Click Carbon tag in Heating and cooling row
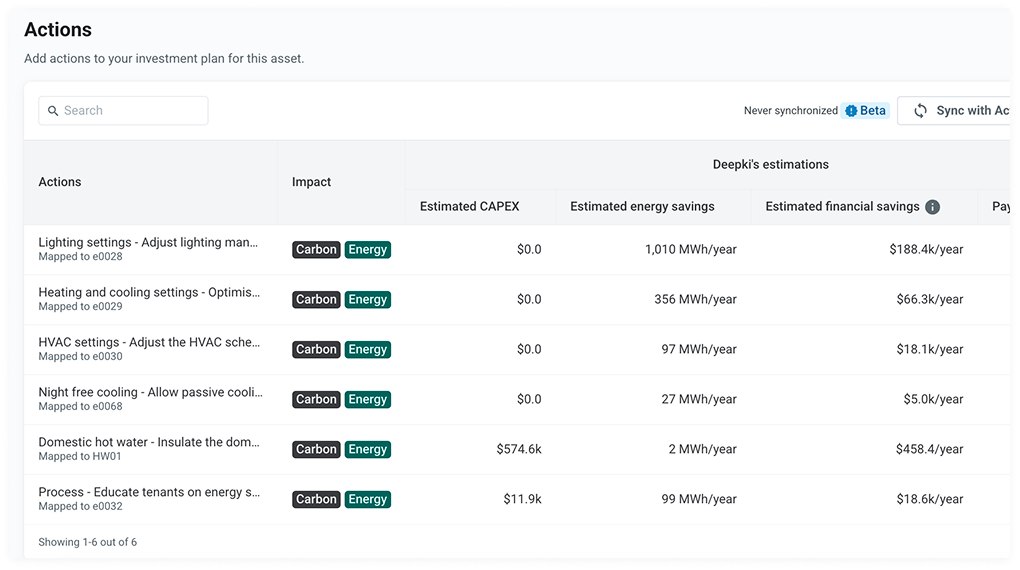Screen dimensions: 1020x570 pos(316,300)
